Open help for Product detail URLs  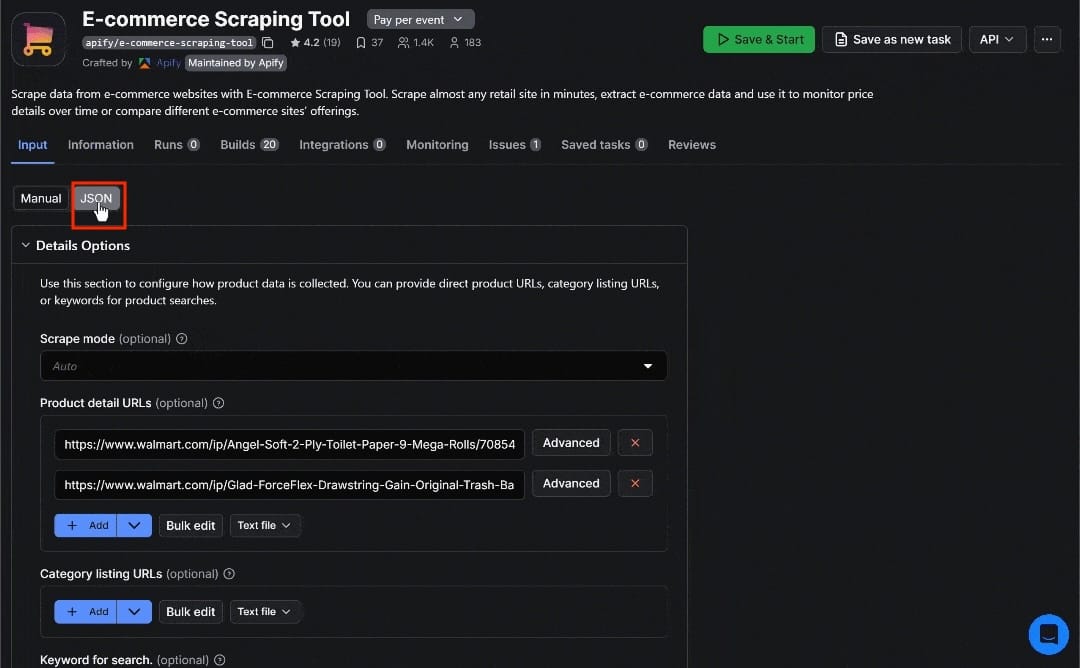(x=218, y=402)
